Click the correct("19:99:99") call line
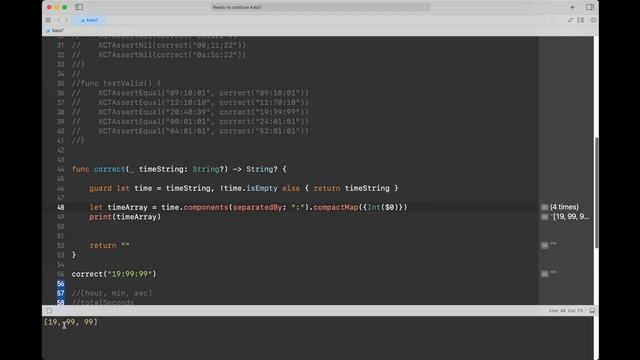Image resolution: width=640 pixels, height=360 pixels. [x=114, y=274]
